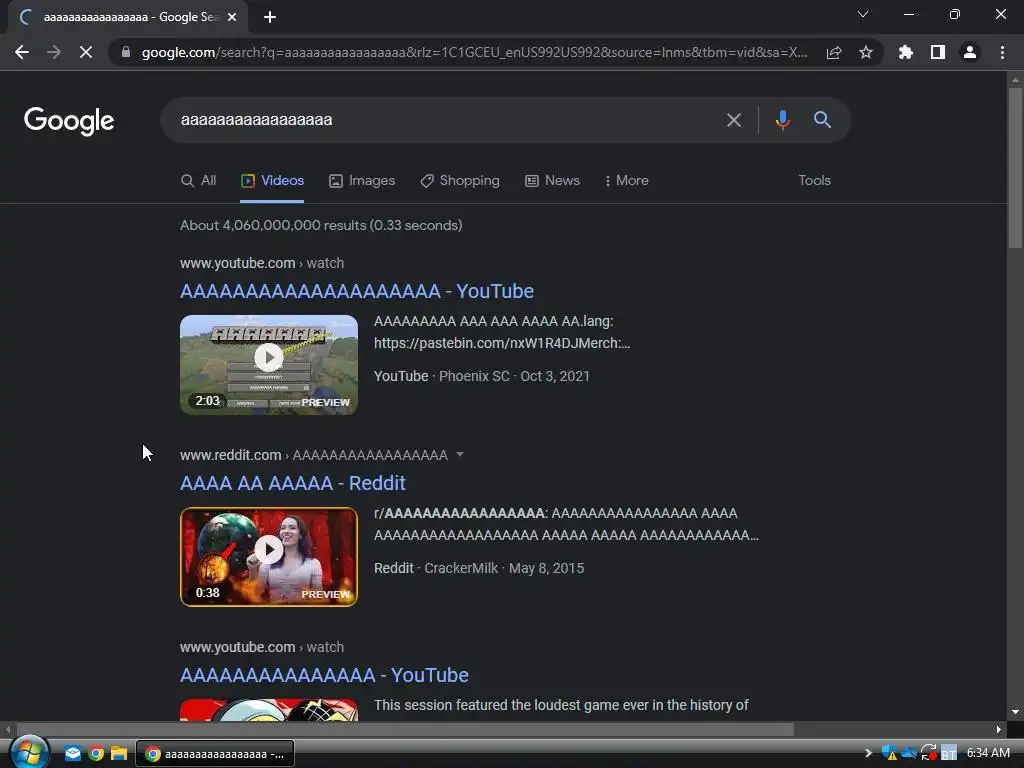Viewport: 1024px width, 768px height.
Task: Click the forward navigation arrow
Action: click(54, 52)
